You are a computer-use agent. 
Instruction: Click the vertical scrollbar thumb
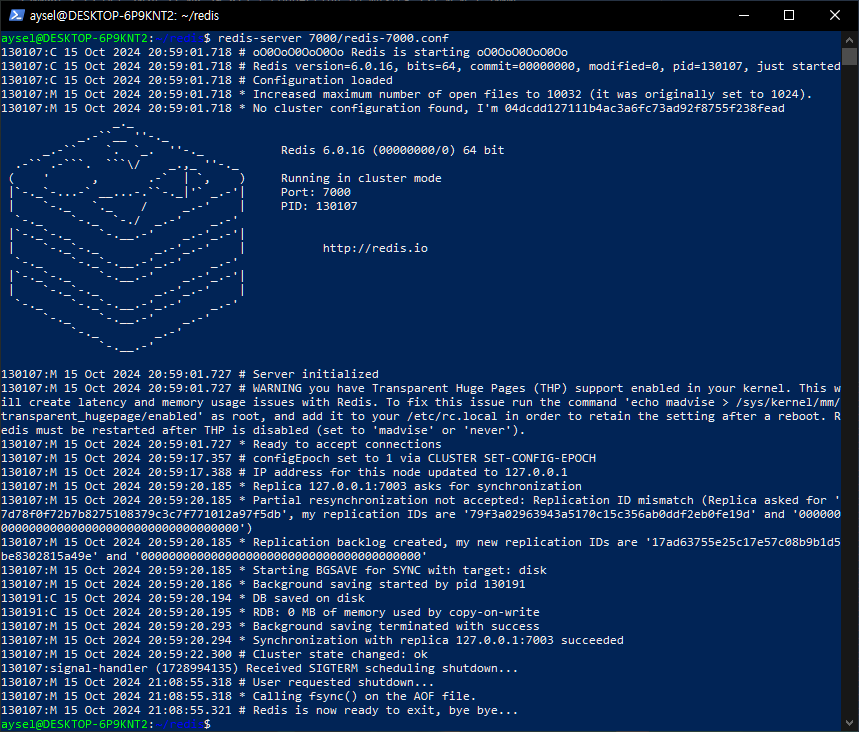click(x=849, y=56)
